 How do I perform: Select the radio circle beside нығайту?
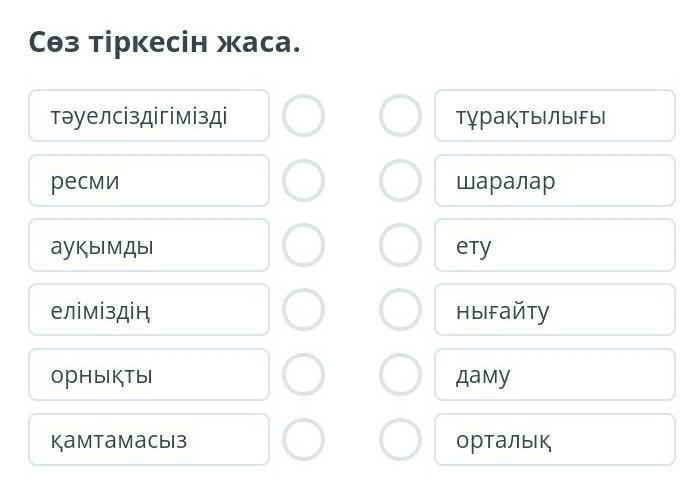[401, 310]
